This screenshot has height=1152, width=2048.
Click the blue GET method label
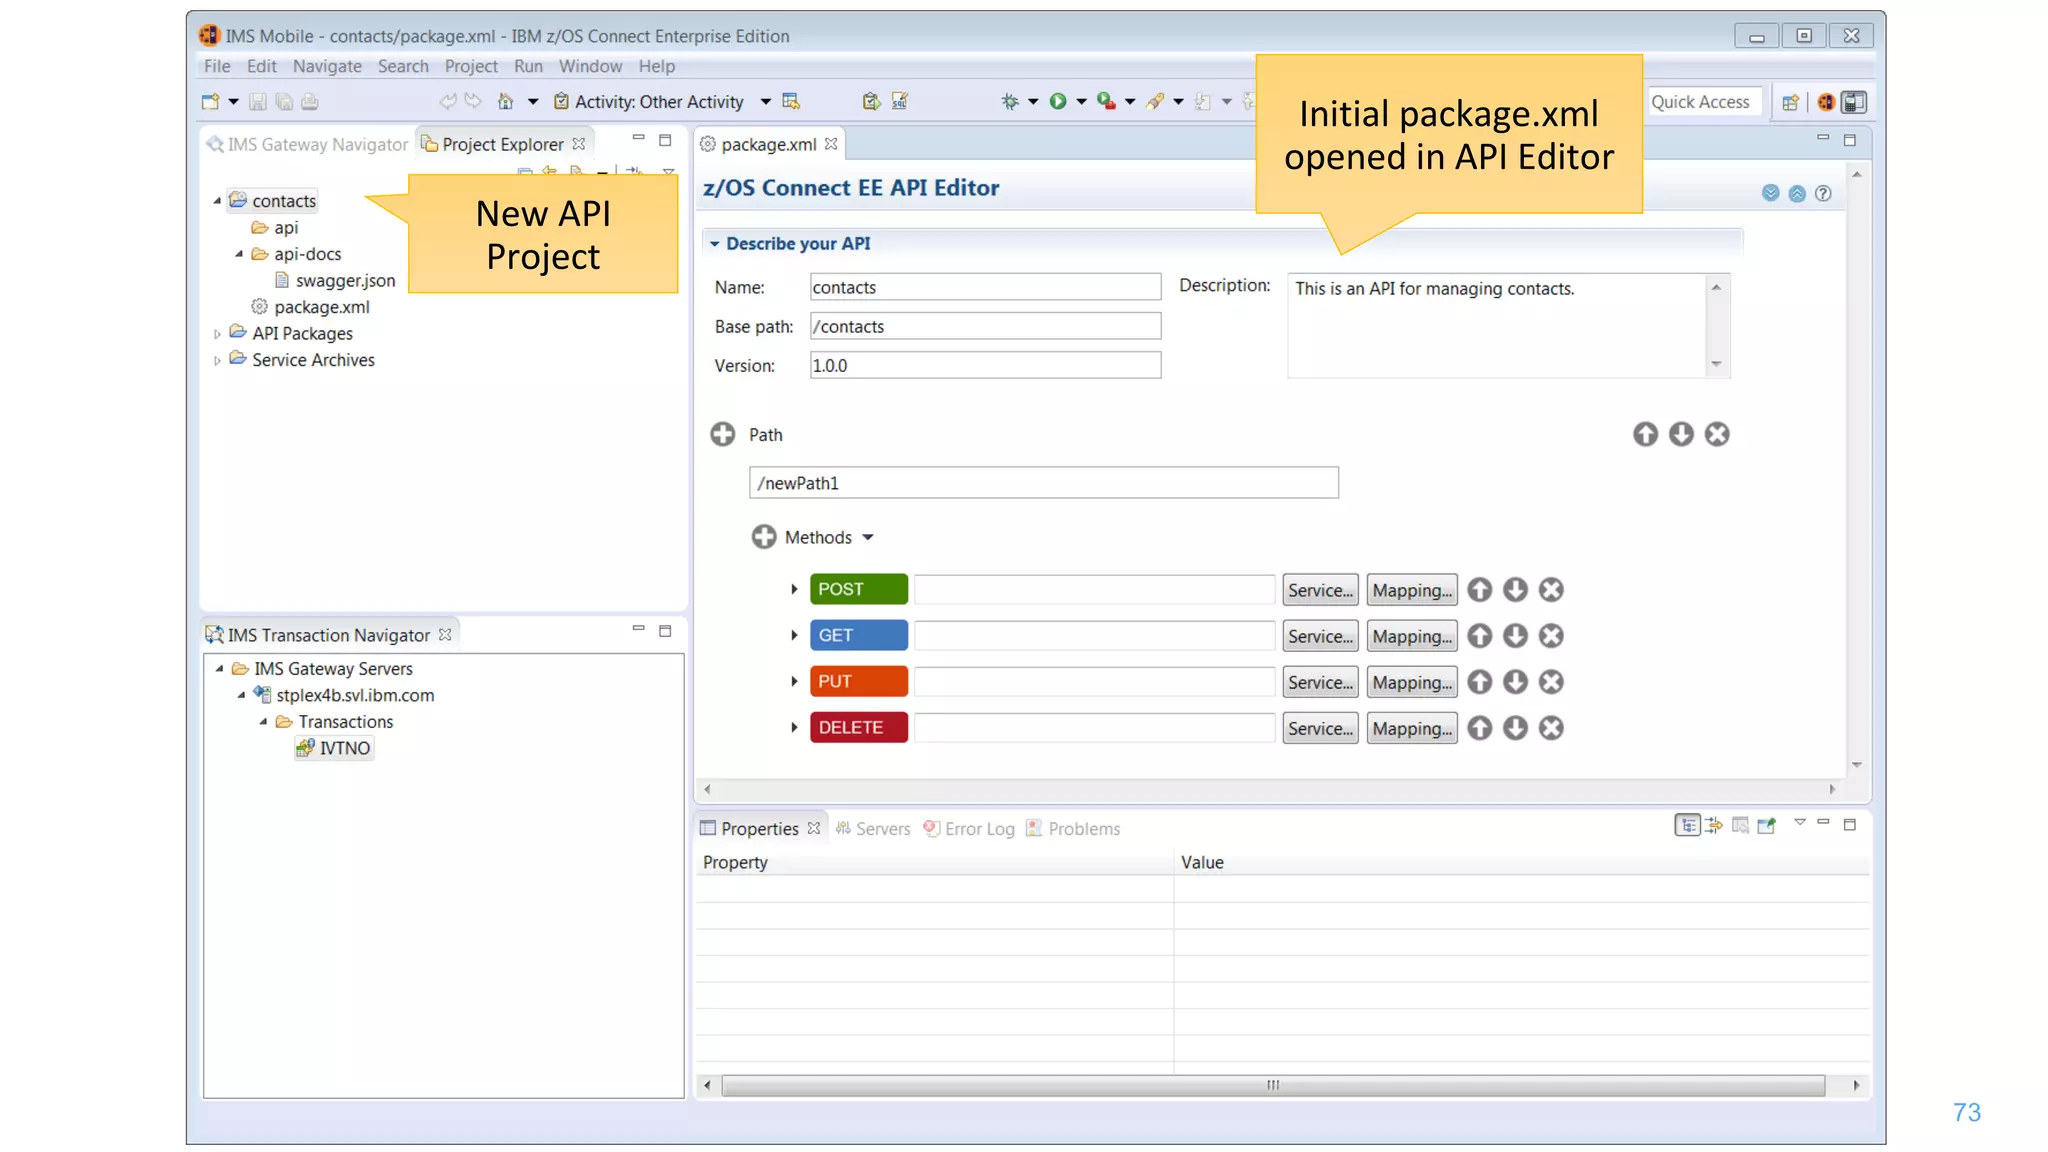click(859, 635)
